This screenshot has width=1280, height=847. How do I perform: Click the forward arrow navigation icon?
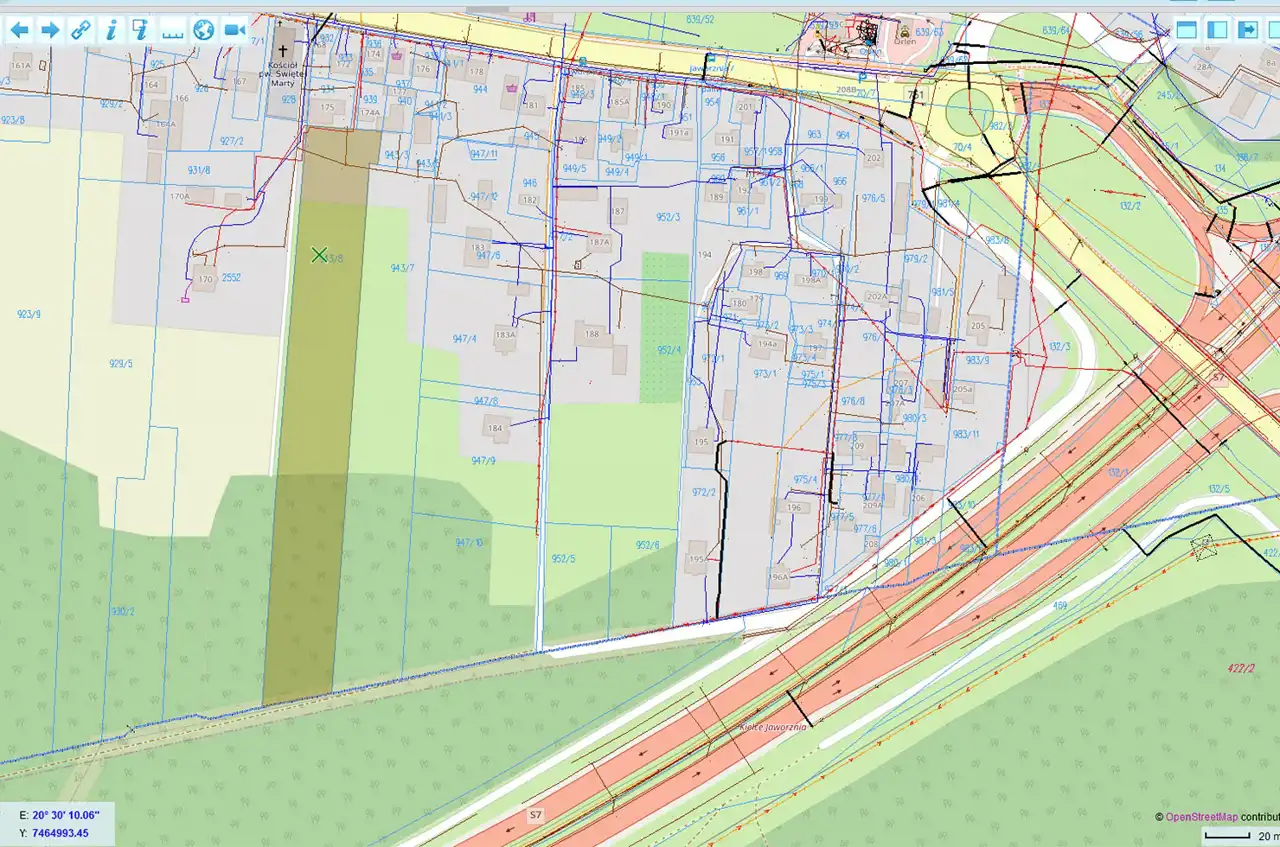[50, 30]
